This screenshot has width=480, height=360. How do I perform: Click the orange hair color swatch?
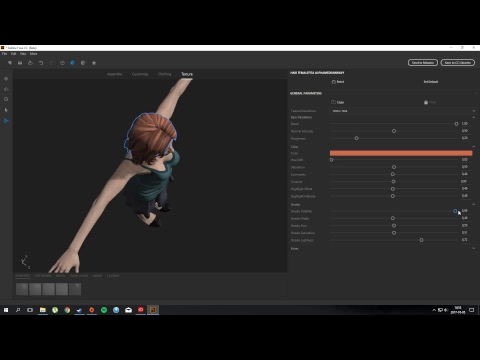pyautogui.click(x=401, y=153)
